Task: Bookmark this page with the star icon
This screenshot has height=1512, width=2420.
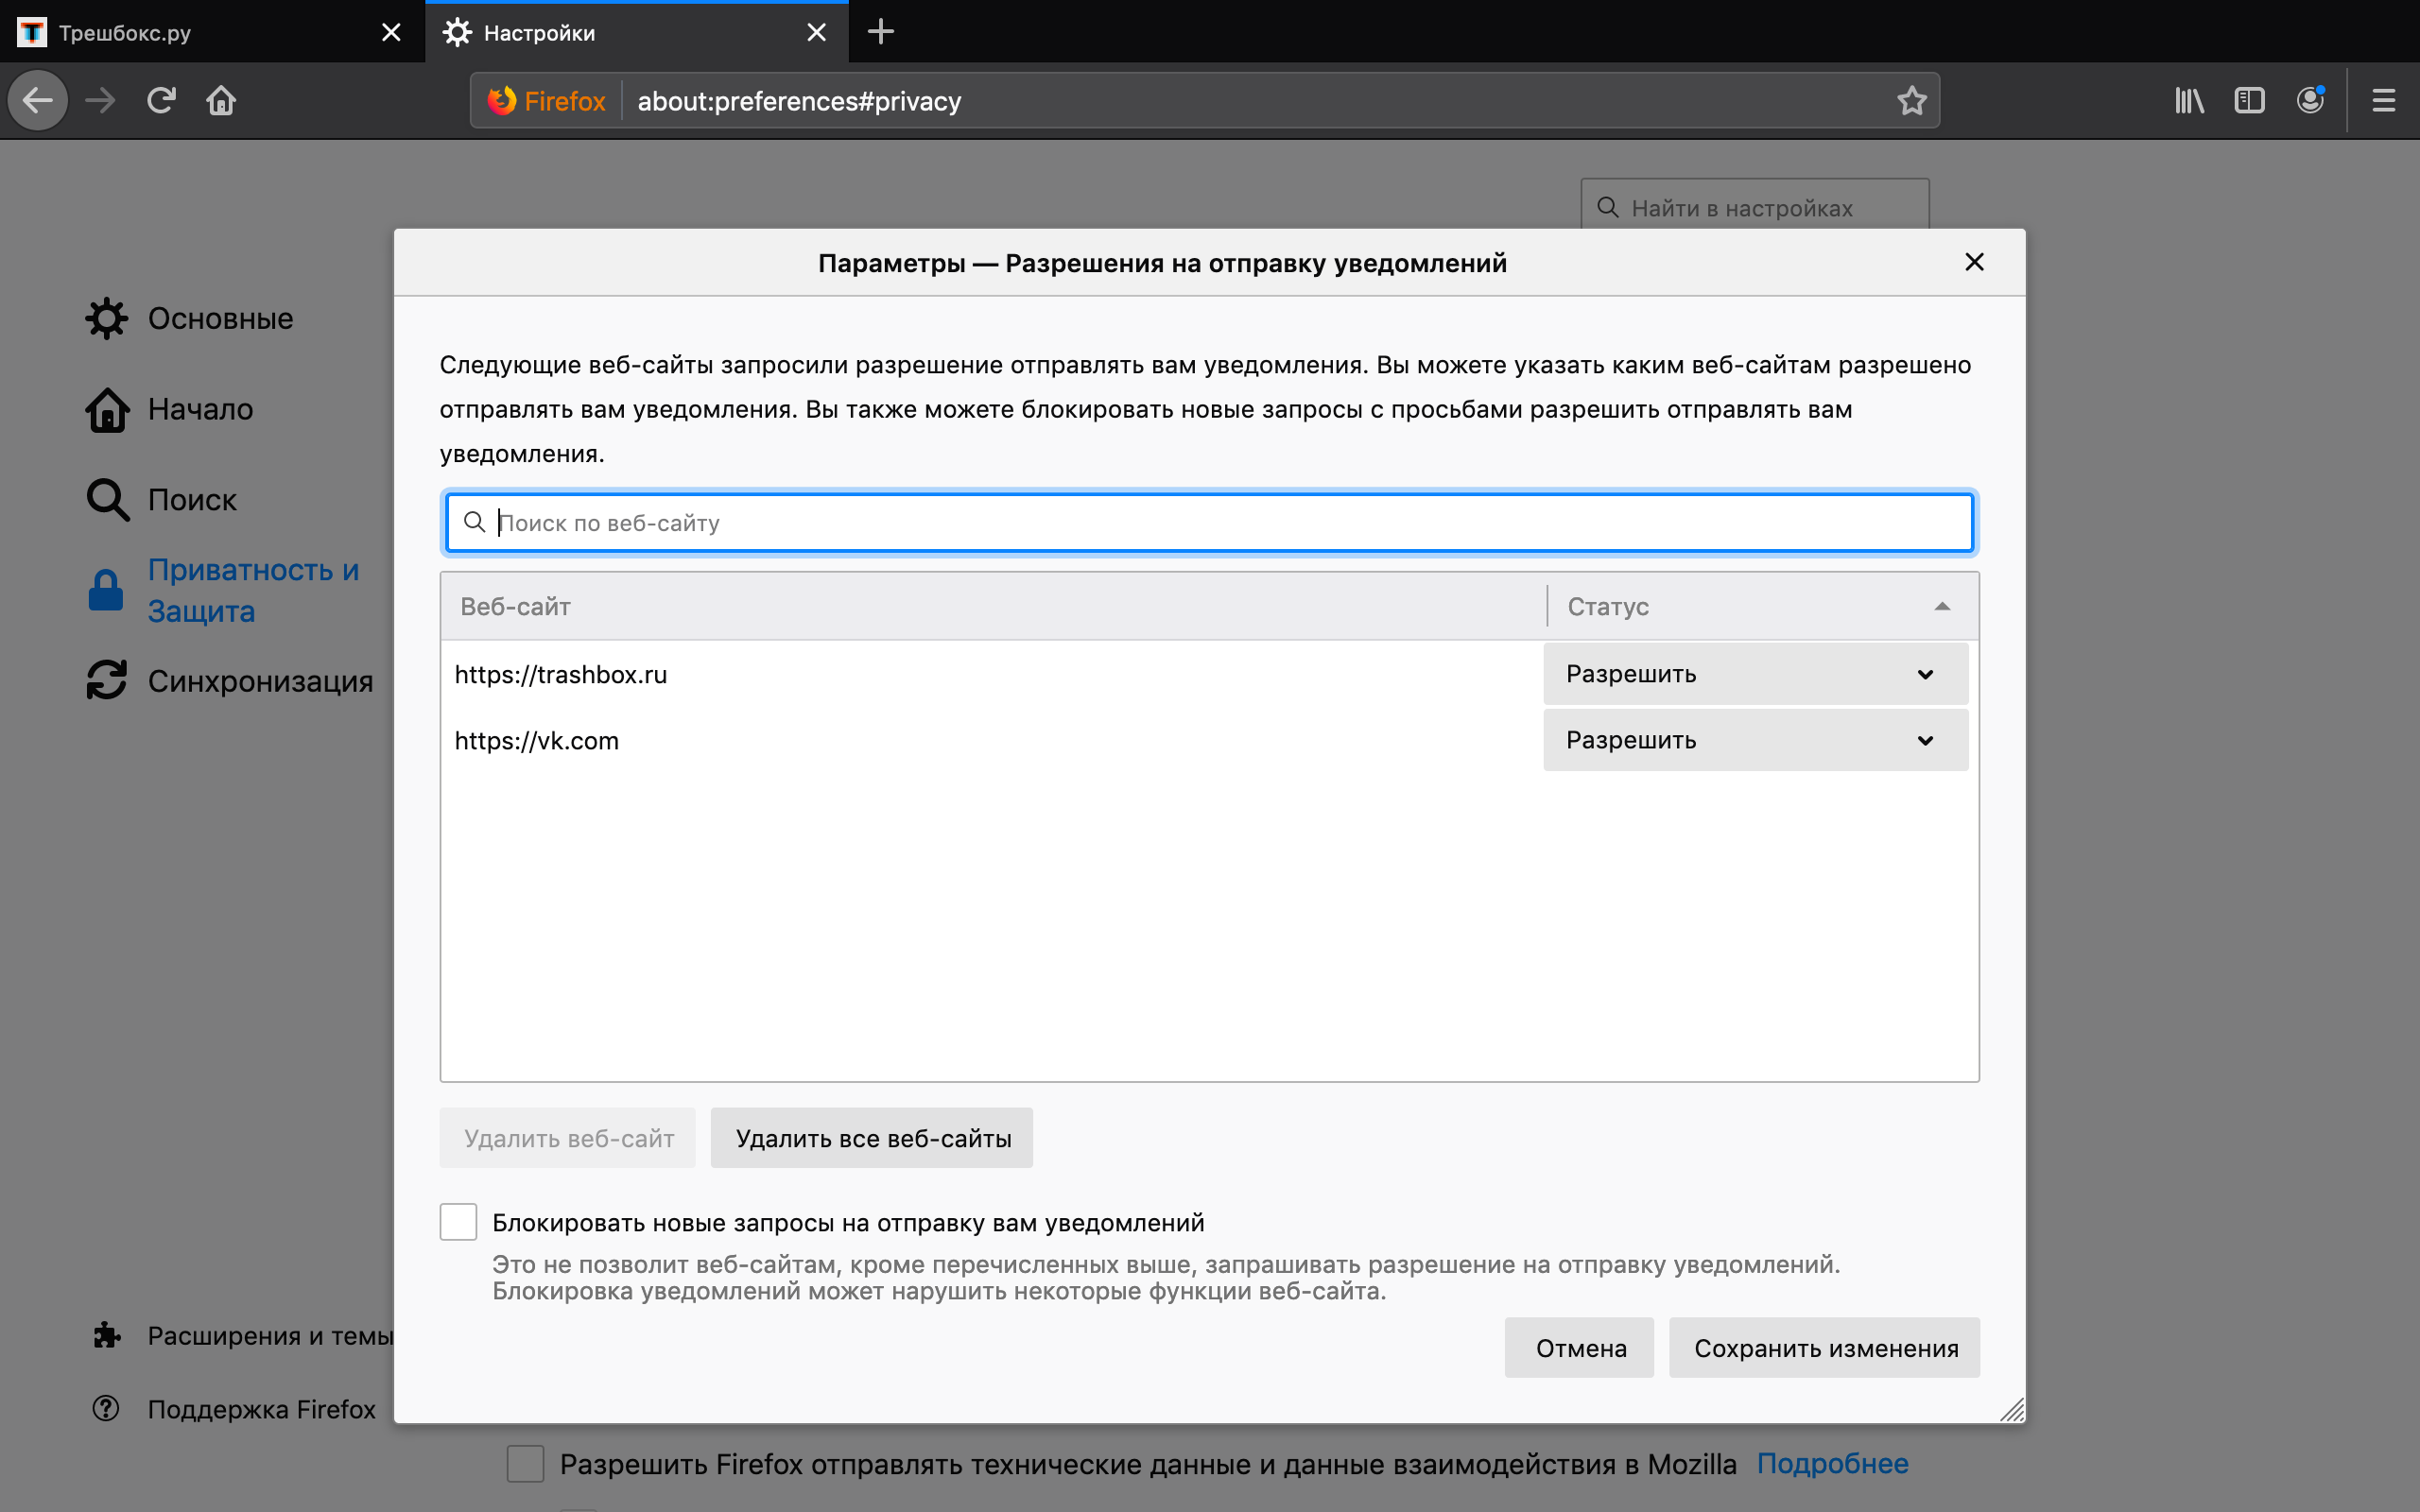Action: 1911,100
